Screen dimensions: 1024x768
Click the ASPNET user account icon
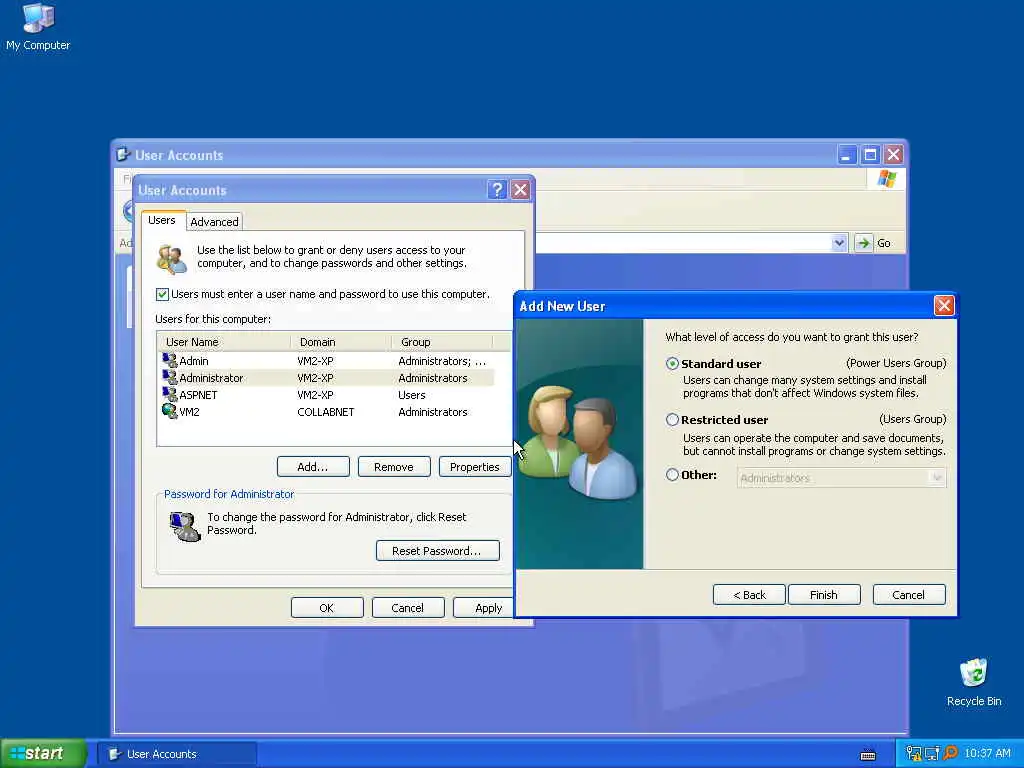tap(170, 394)
